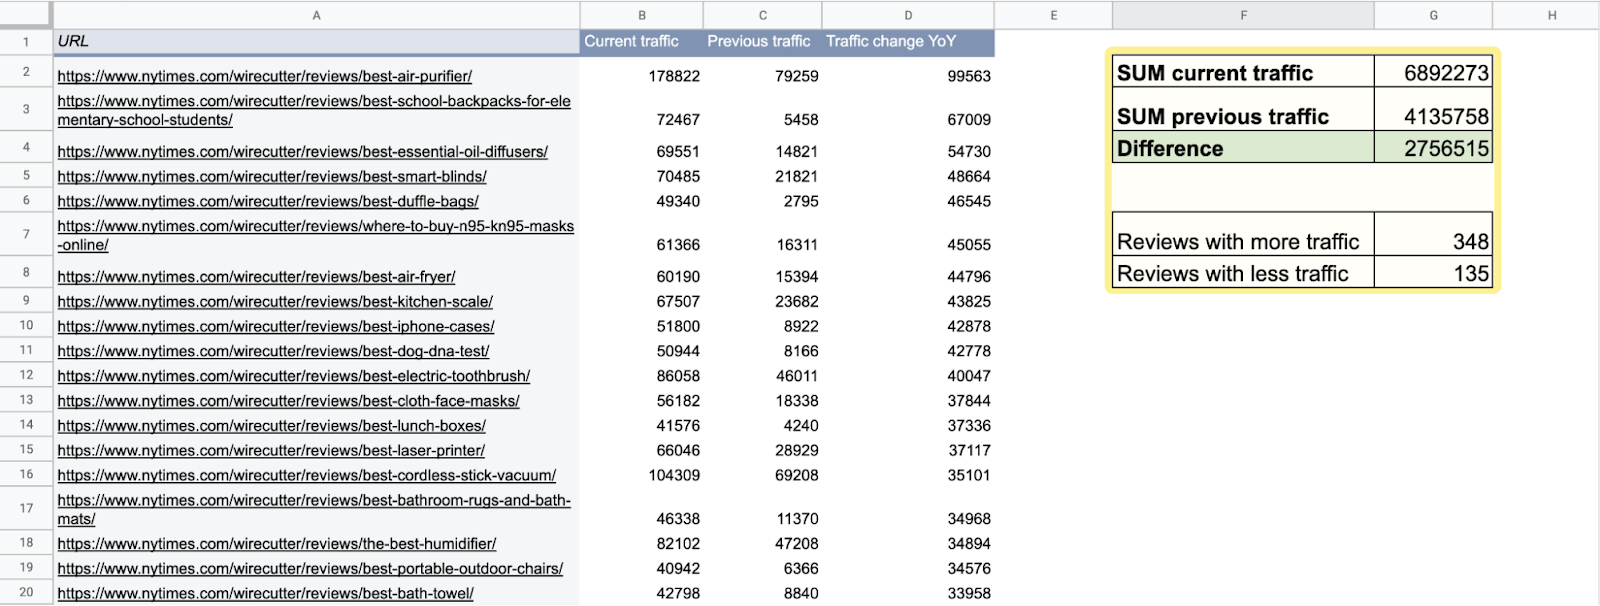The height and width of the screenshot is (606, 1600).
Task: Select previous traffic cell 28929
Action: [x=762, y=450]
